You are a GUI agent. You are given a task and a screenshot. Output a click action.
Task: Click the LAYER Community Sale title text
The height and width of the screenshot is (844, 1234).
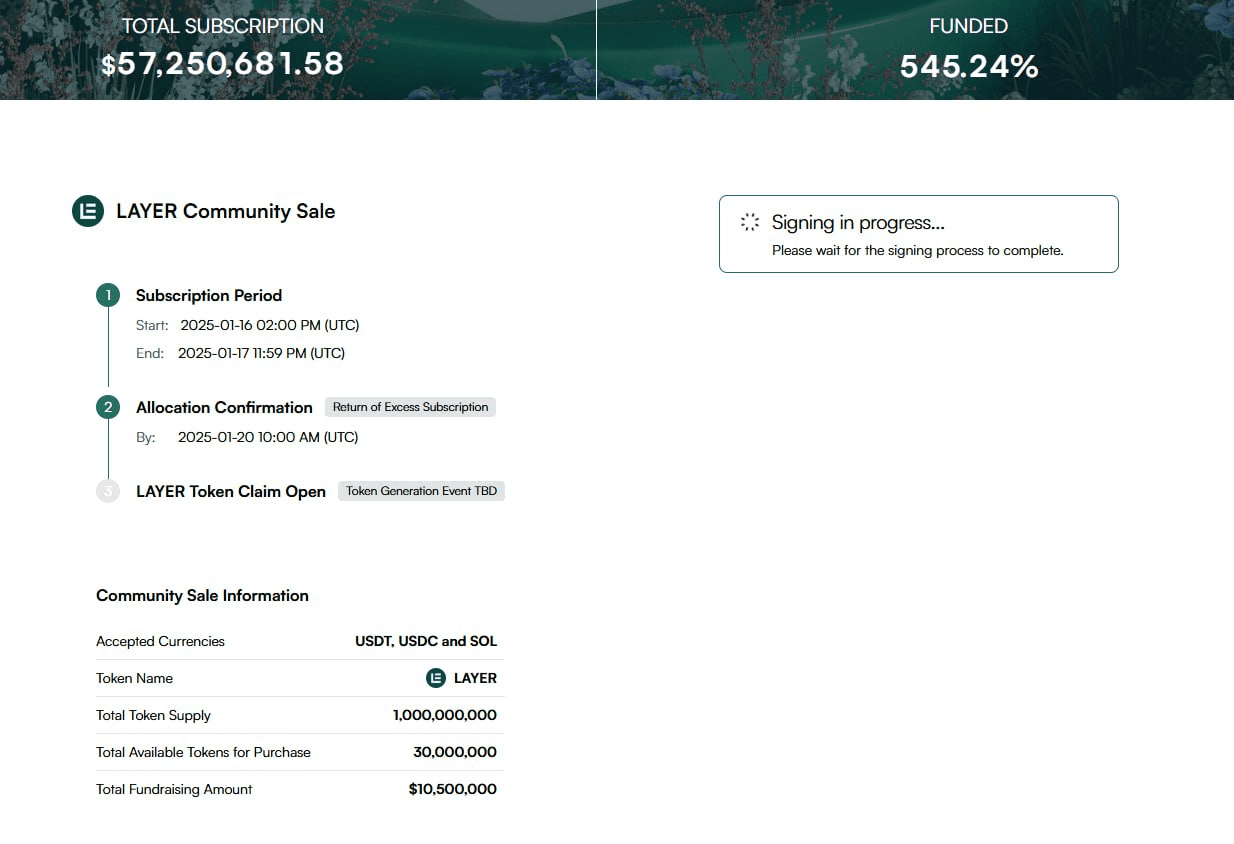(x=226, y=211)
